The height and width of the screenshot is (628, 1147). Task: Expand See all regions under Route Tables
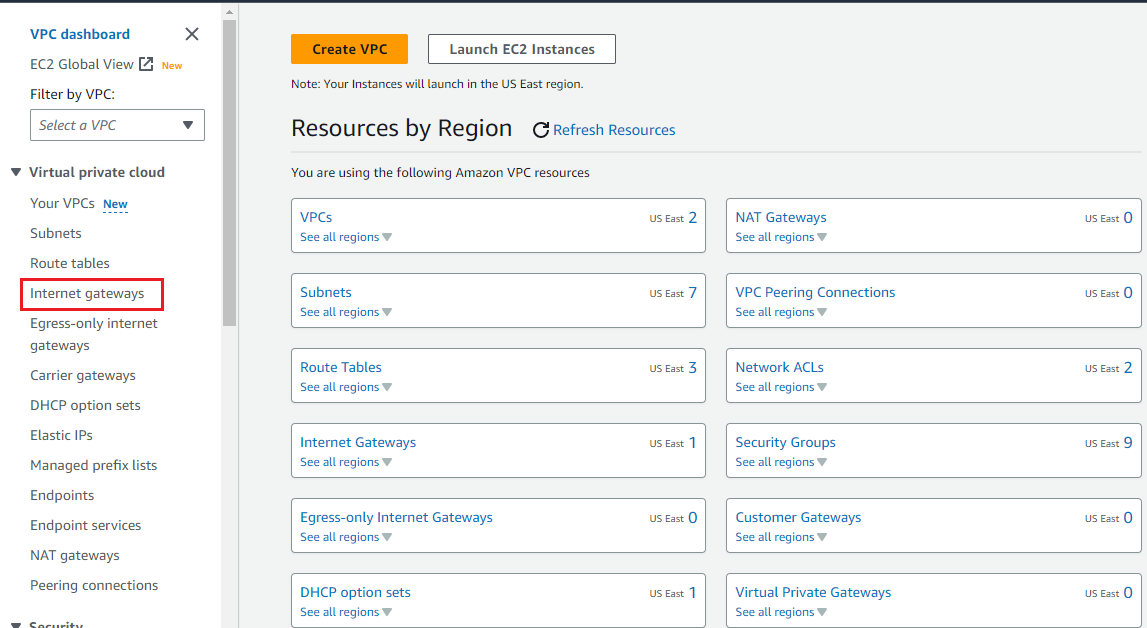point(346,387)
